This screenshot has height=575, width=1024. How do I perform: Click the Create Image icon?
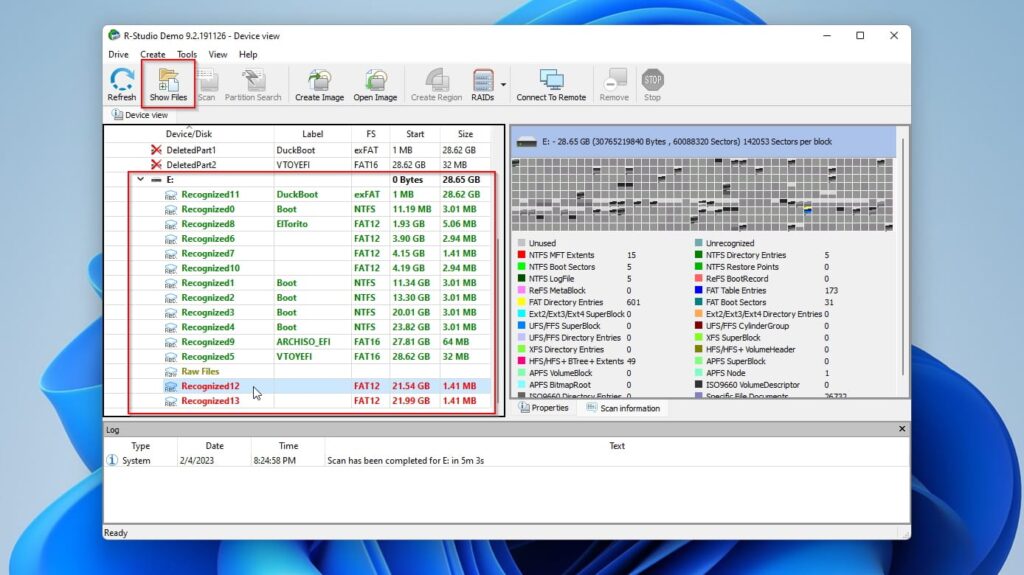tap(319, 84)
